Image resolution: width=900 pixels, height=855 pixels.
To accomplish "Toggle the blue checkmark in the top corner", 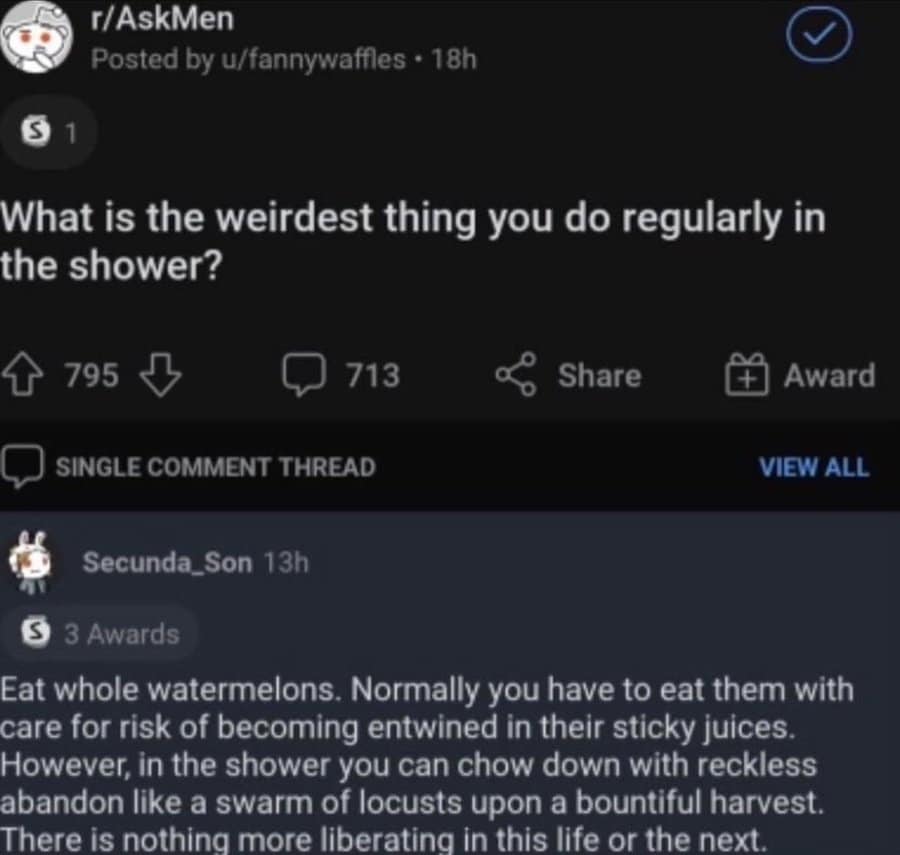I will point(818,35).
